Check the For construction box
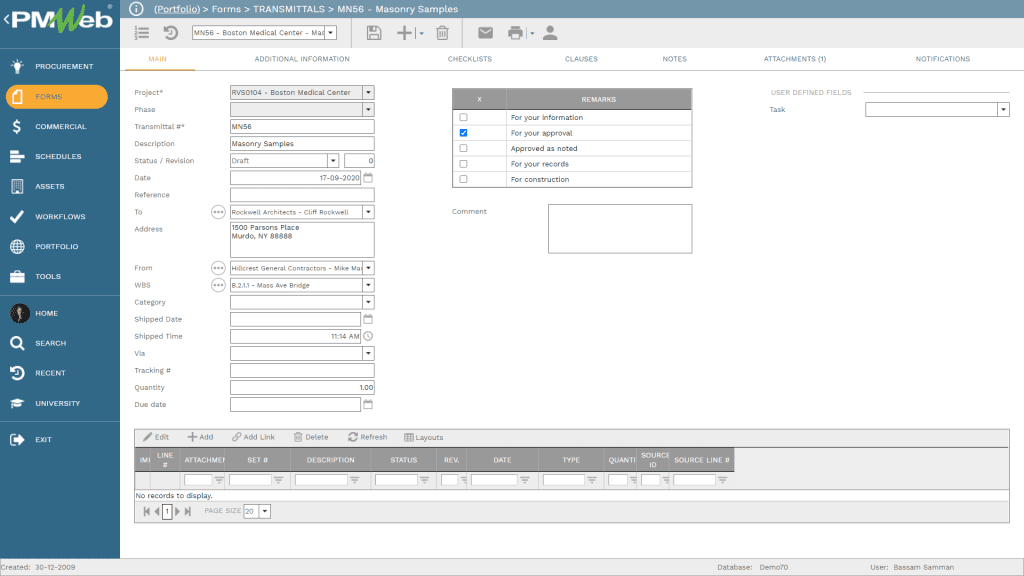 click(x=464, y=179)
